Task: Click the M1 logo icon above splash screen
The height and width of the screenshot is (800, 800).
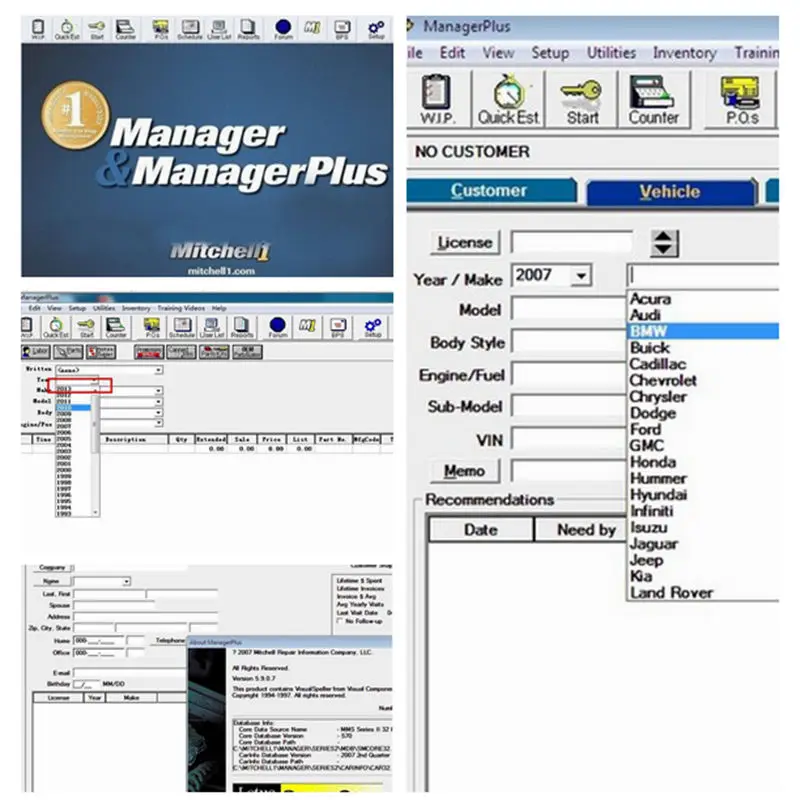Action: [312, 28]
